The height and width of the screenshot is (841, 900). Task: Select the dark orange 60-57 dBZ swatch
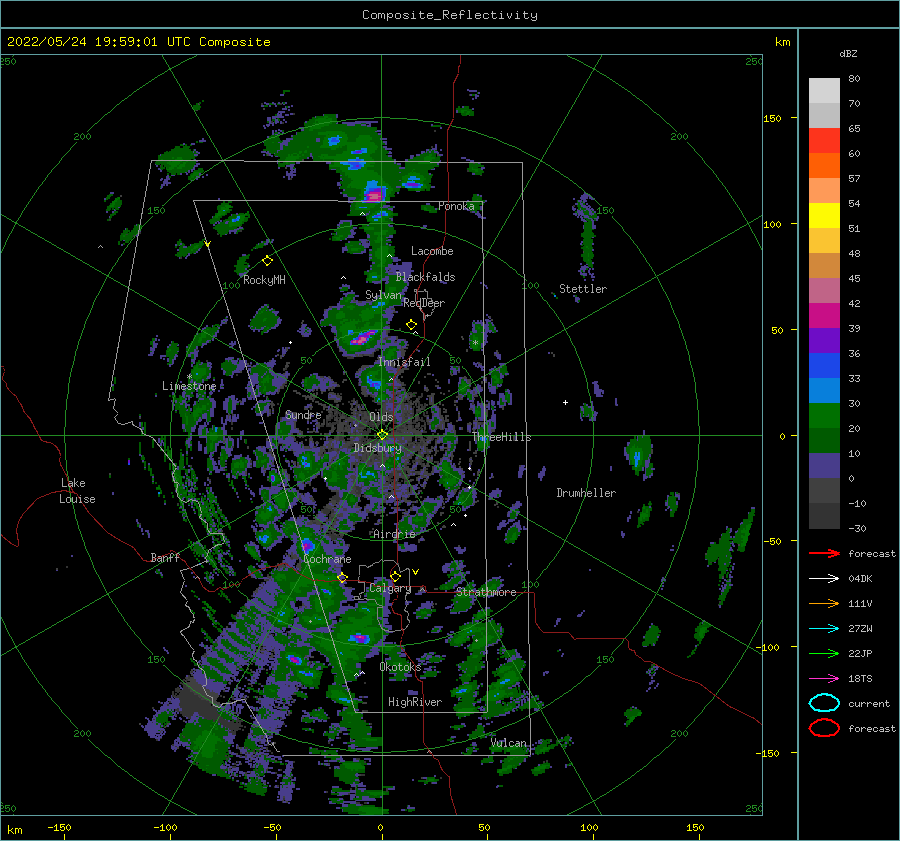(x=824, y=166)
